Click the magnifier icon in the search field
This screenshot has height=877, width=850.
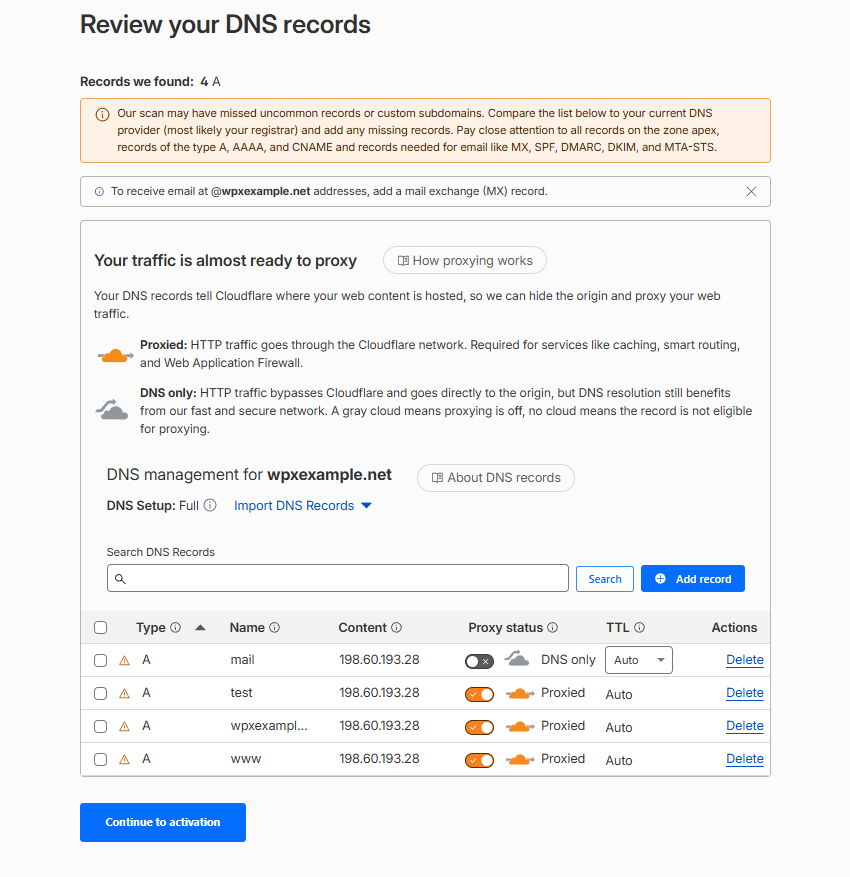pyautogui.click(x=120, y=579)
